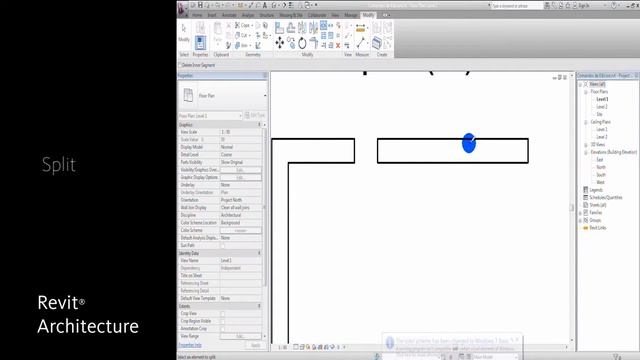Open the Floor Plan: Level 1 instance dropdown

[210, 116]
